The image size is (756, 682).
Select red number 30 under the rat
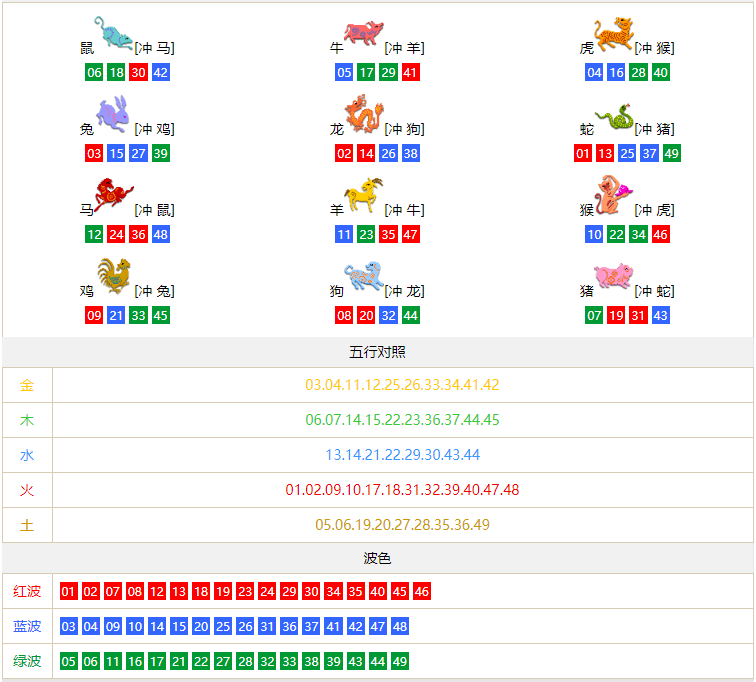138,73
